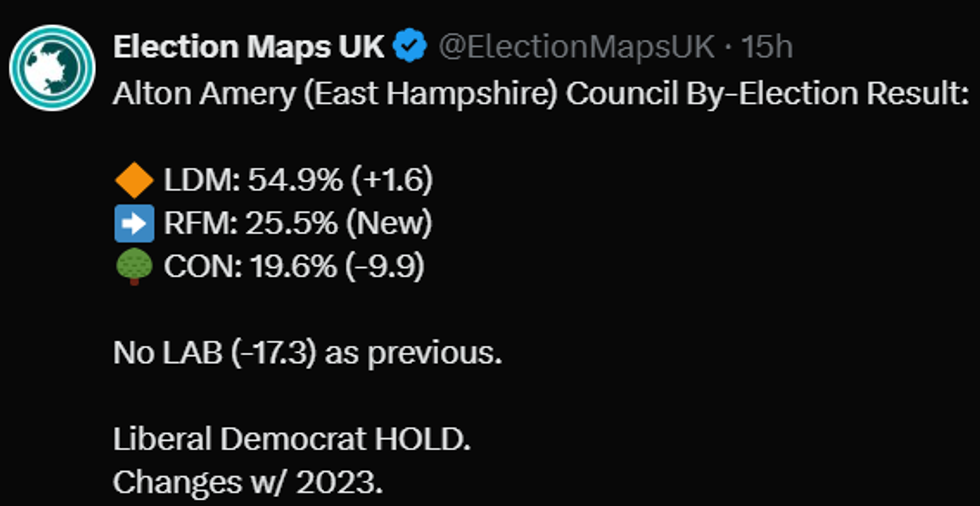This screenshot has width=980, height=506.
Task: Click the orange diamond emoji beside LDM
Action: (133, 181)
